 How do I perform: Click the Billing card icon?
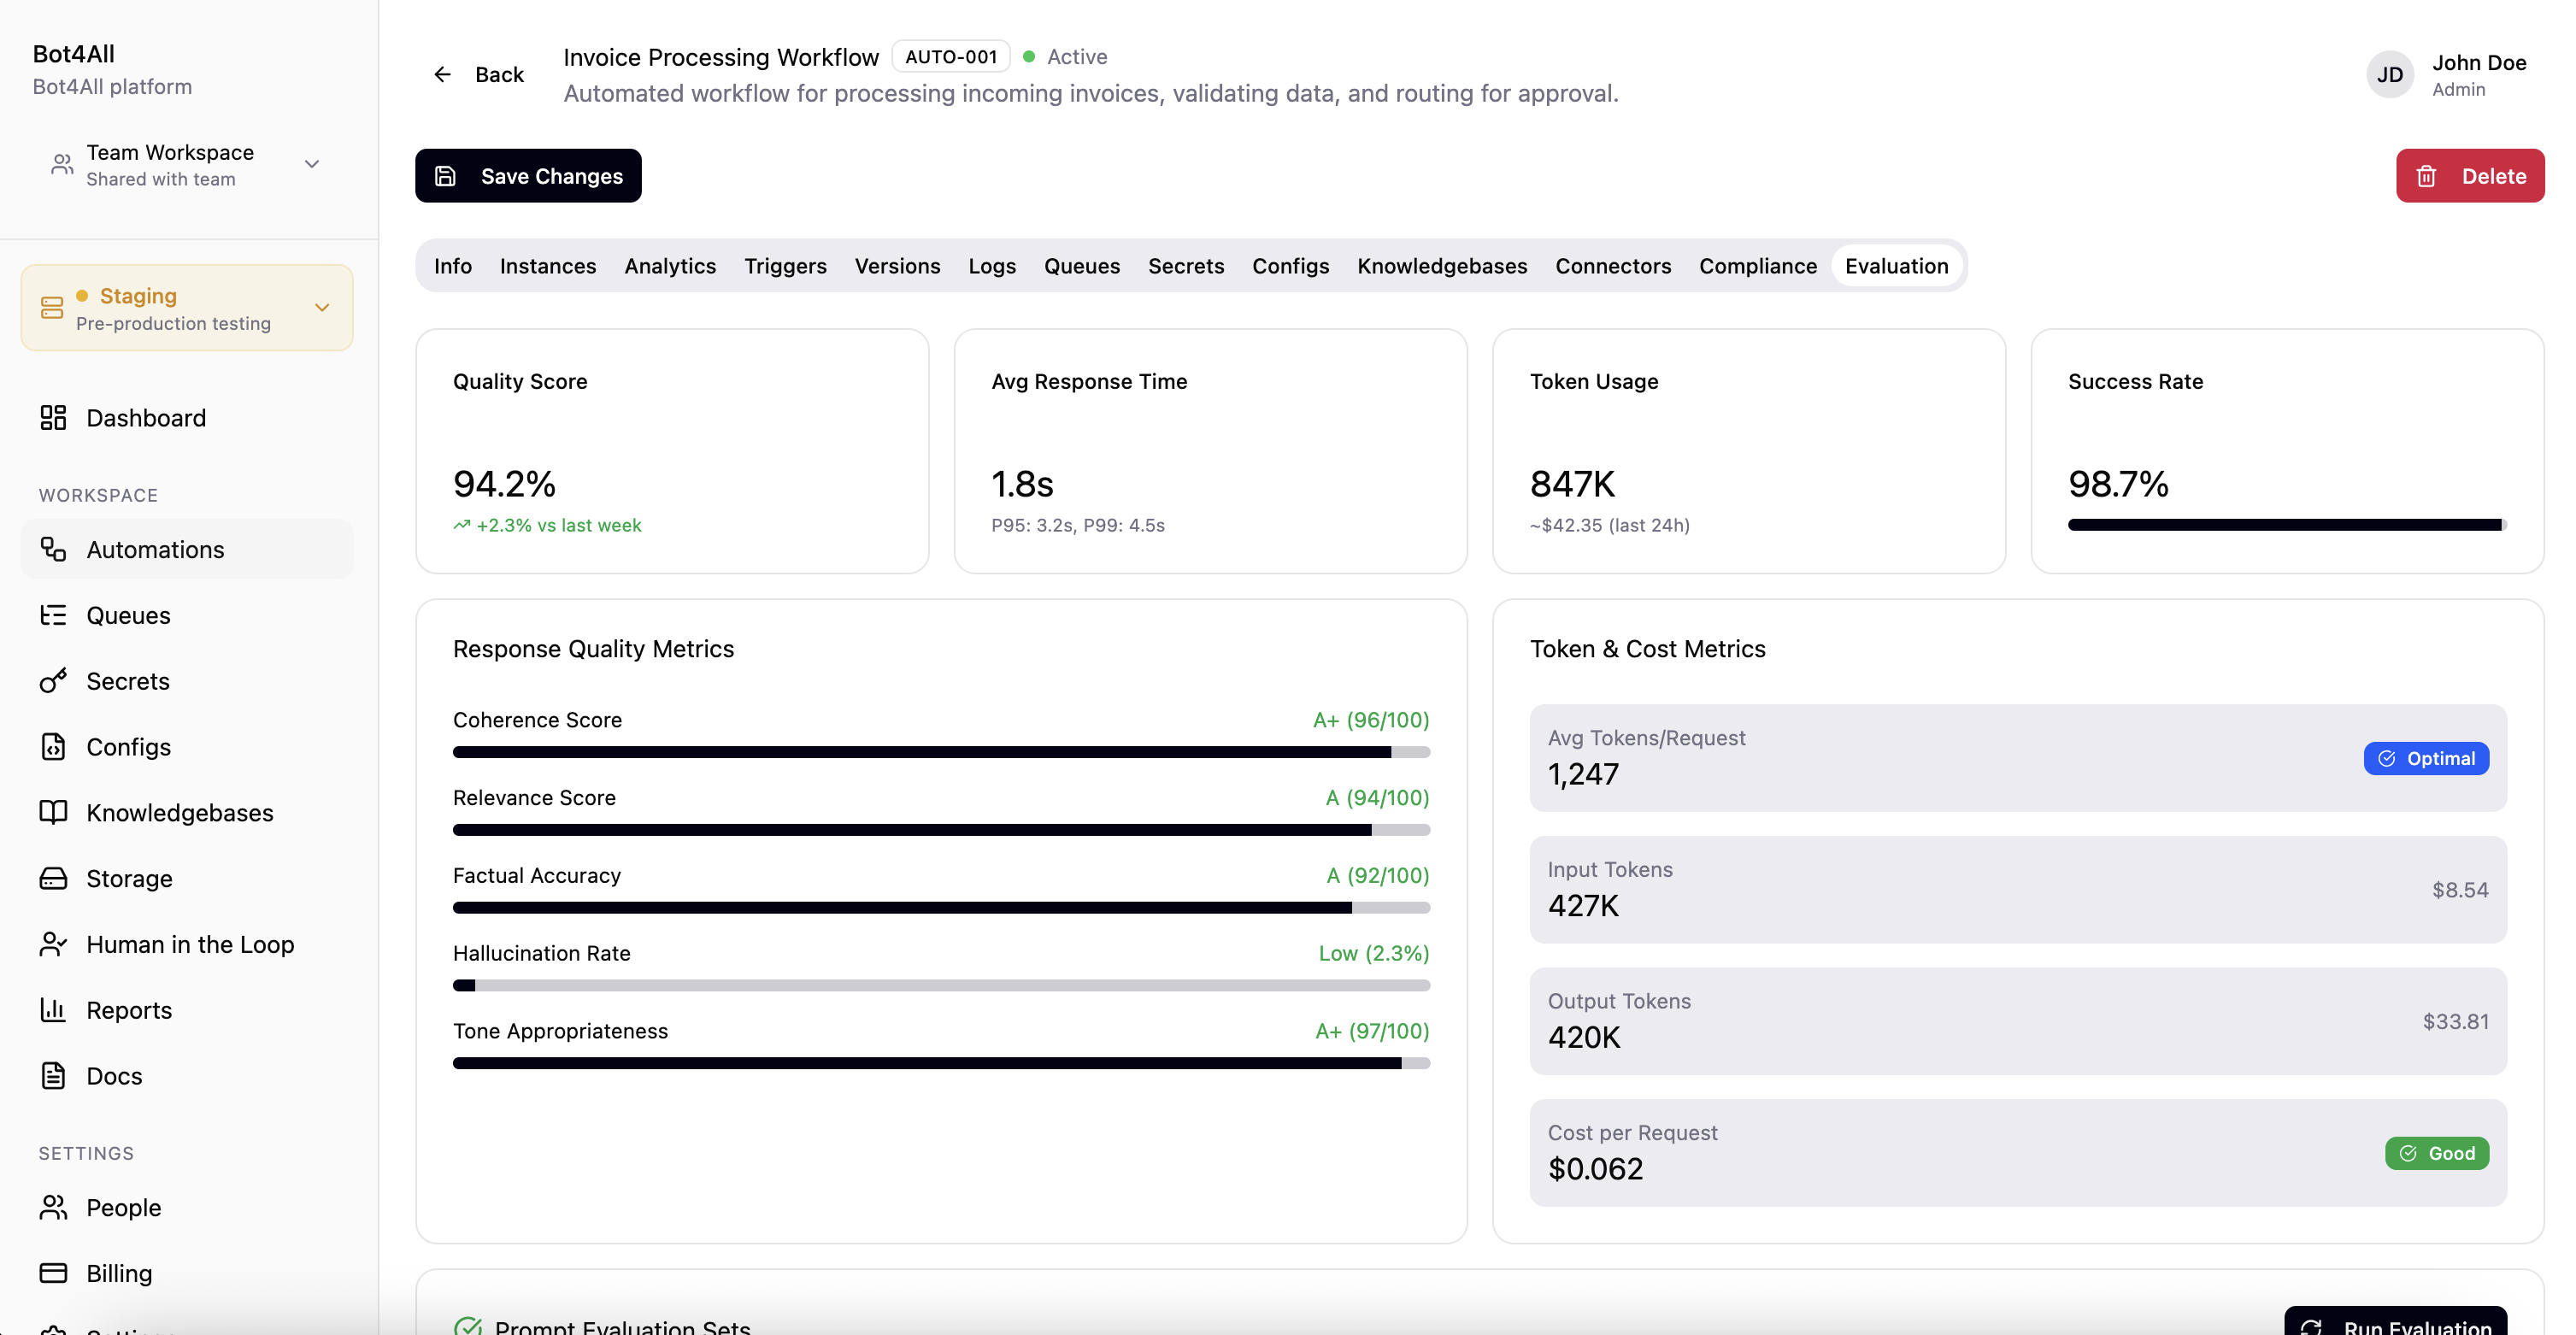pyautogui.click(x=53, y=1273)
